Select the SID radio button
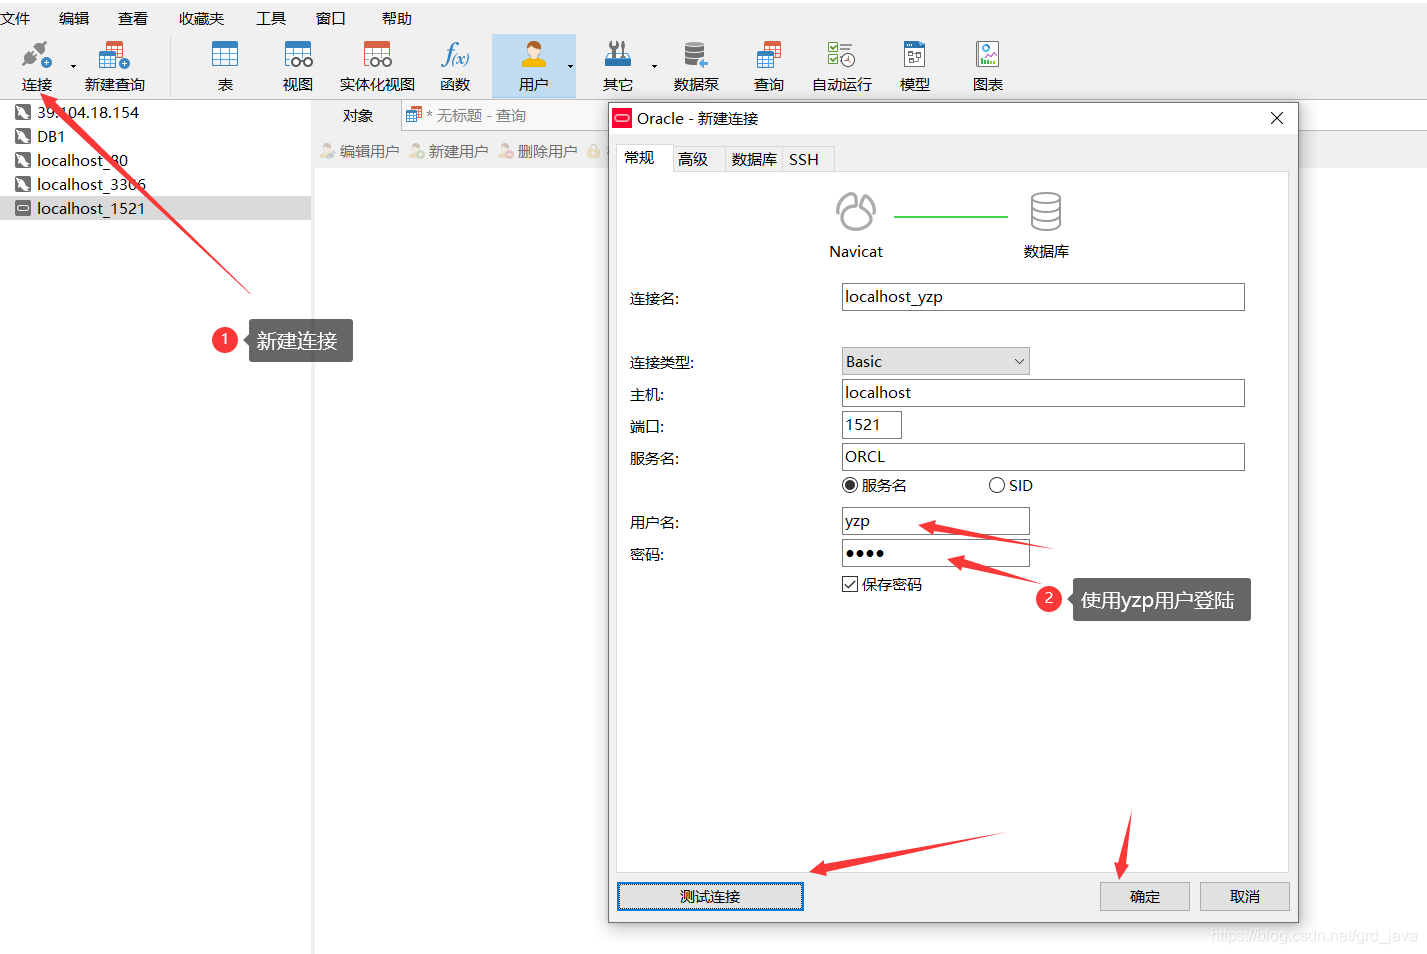The image size is (1427, 954). point(996,485)
